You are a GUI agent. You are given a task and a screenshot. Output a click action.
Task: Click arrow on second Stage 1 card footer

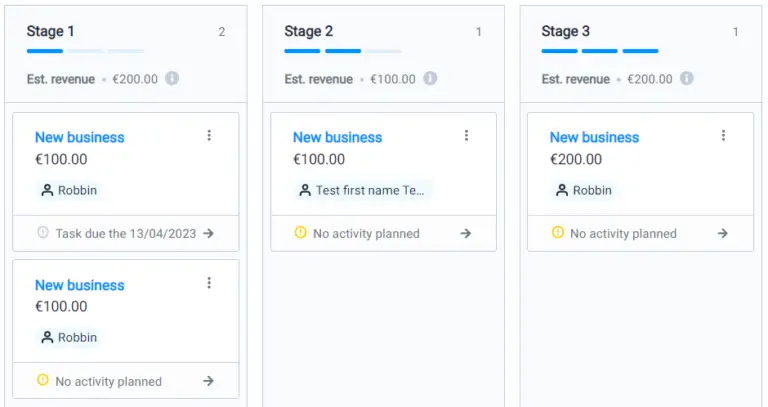[x=208, y=381]
